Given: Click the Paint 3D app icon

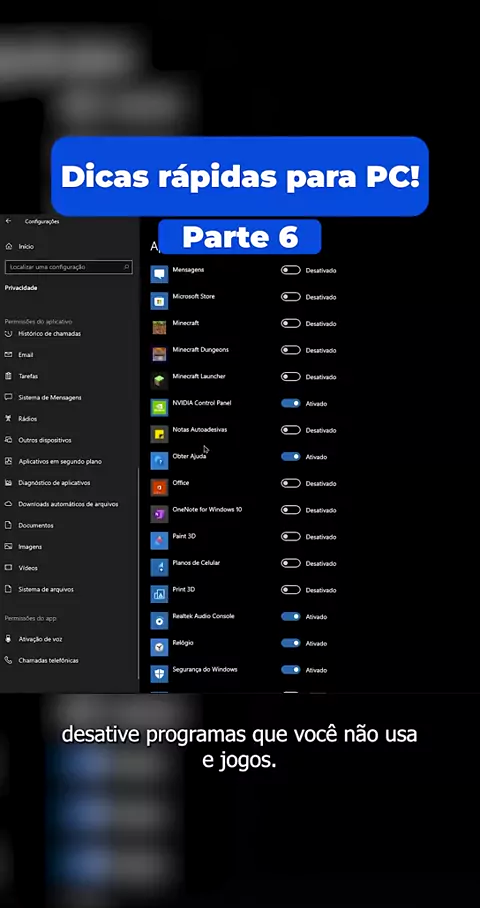Looking at the screenshot, I should [159, 540].
